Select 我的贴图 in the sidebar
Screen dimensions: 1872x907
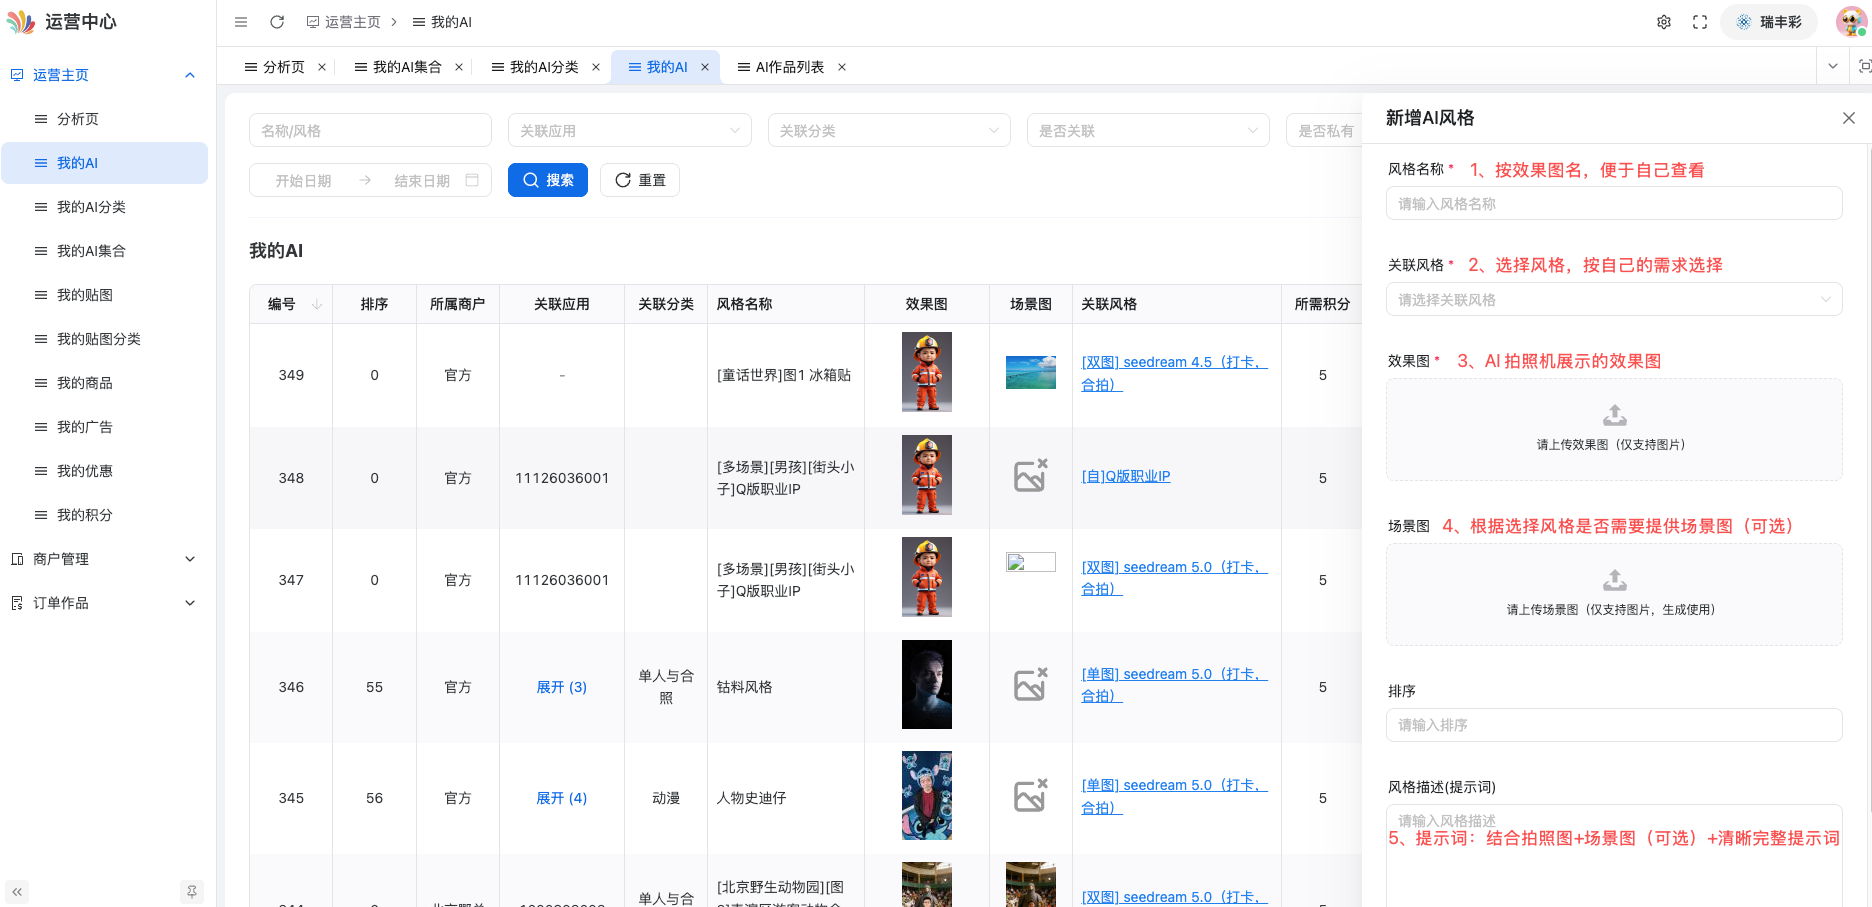pos(85,295)
